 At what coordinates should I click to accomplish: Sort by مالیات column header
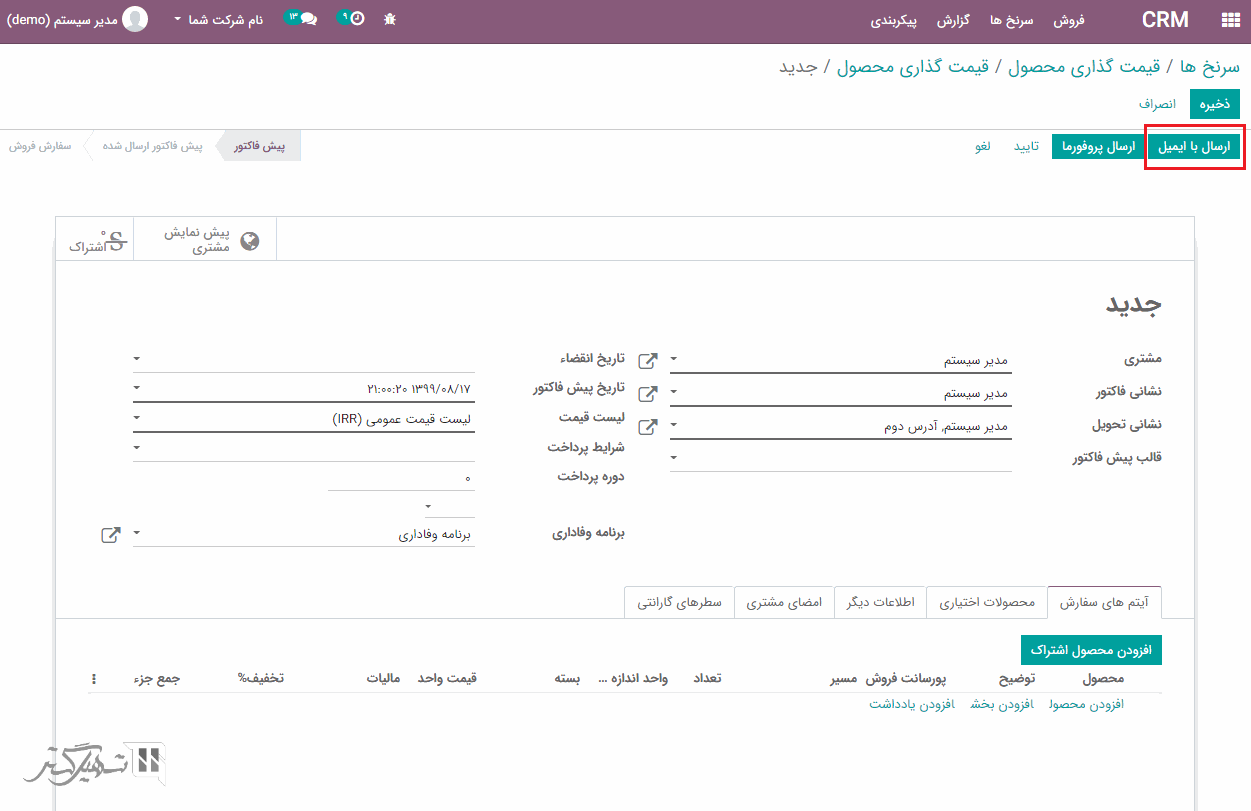(383, 678)
